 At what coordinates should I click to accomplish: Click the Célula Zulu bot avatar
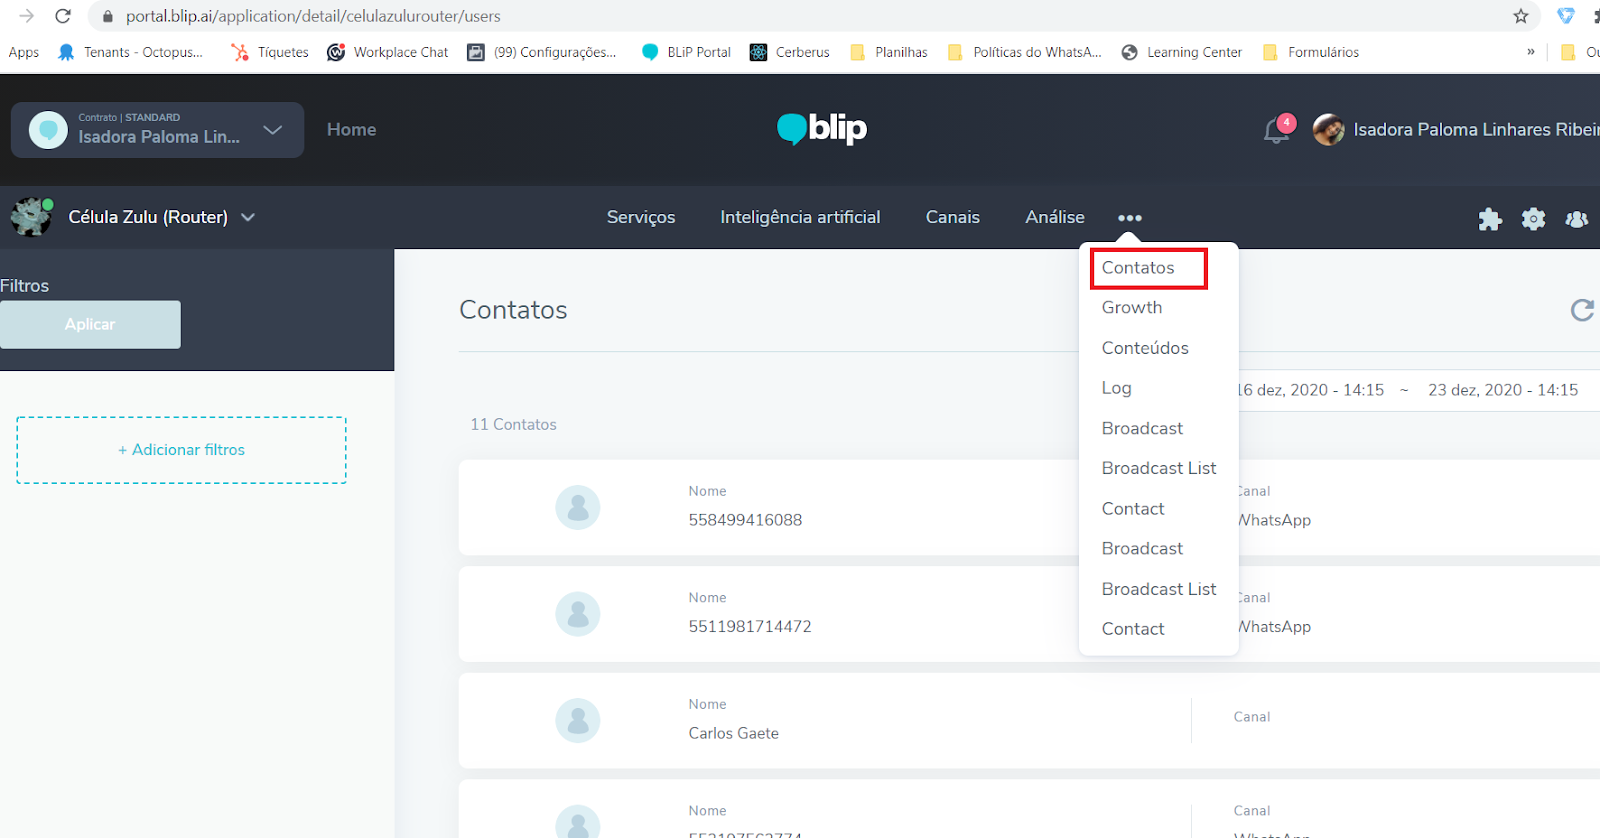pyautogui.click(x=31, y=217)
